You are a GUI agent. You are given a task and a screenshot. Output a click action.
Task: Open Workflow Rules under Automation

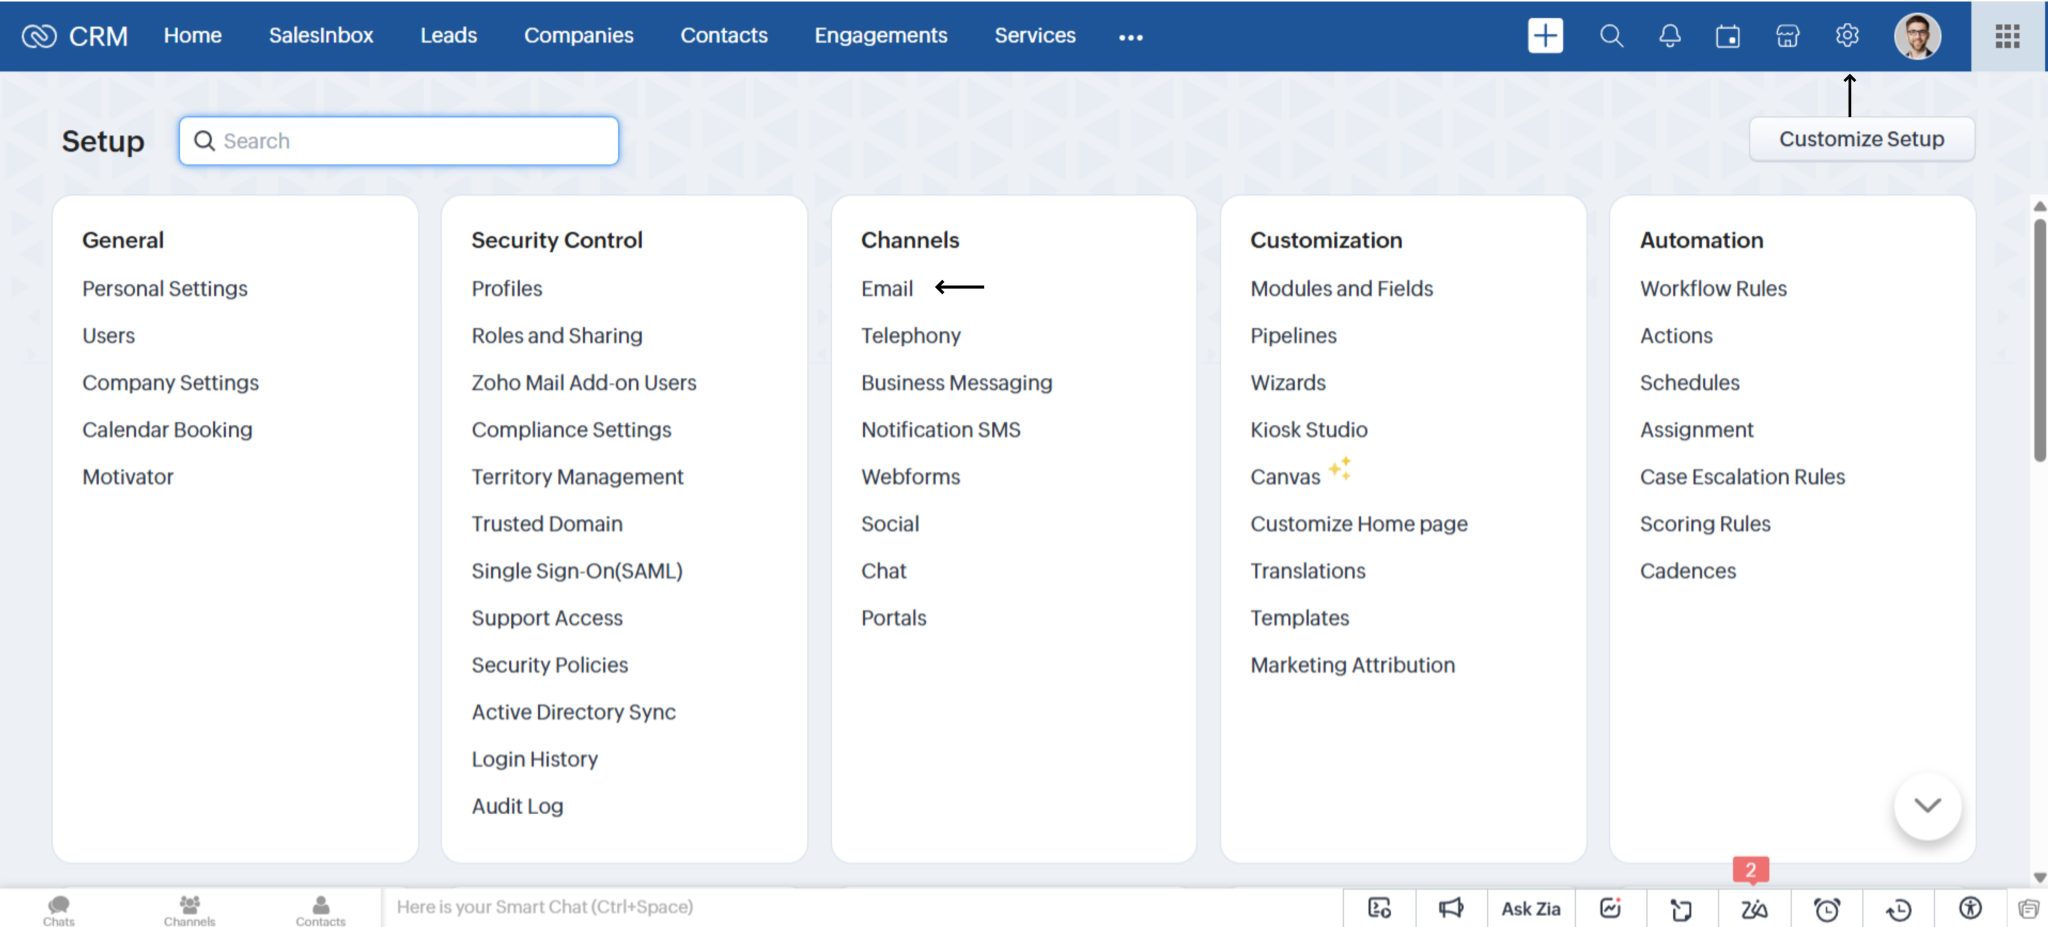pyautogui.click(x=1712, y=288)
